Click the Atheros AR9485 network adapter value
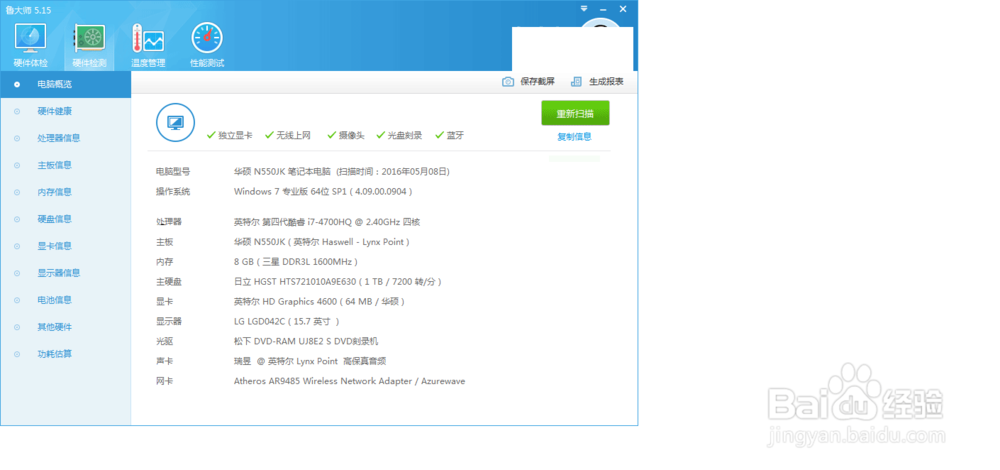Viewport: 1000px width, 470px height. [349, 381]
